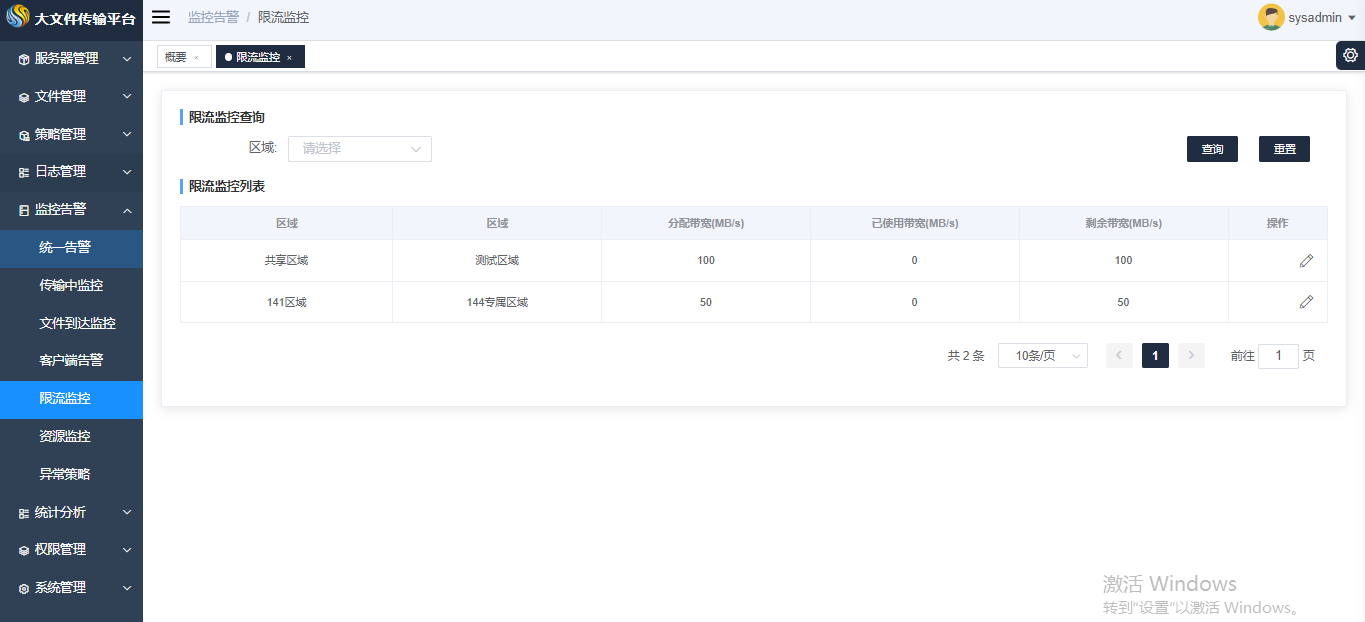The height and width of the screenshot is (622, 1365).
Task: Click the 查询 button
Action: tap(1212, 149)
